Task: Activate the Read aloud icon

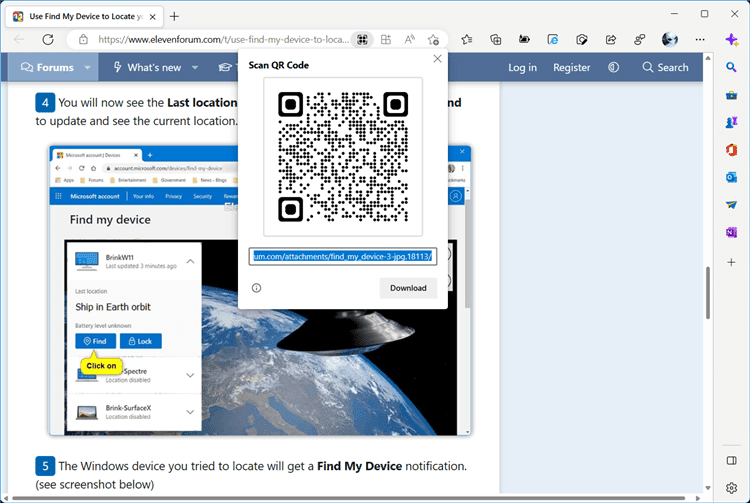Action: coord(409,40)
